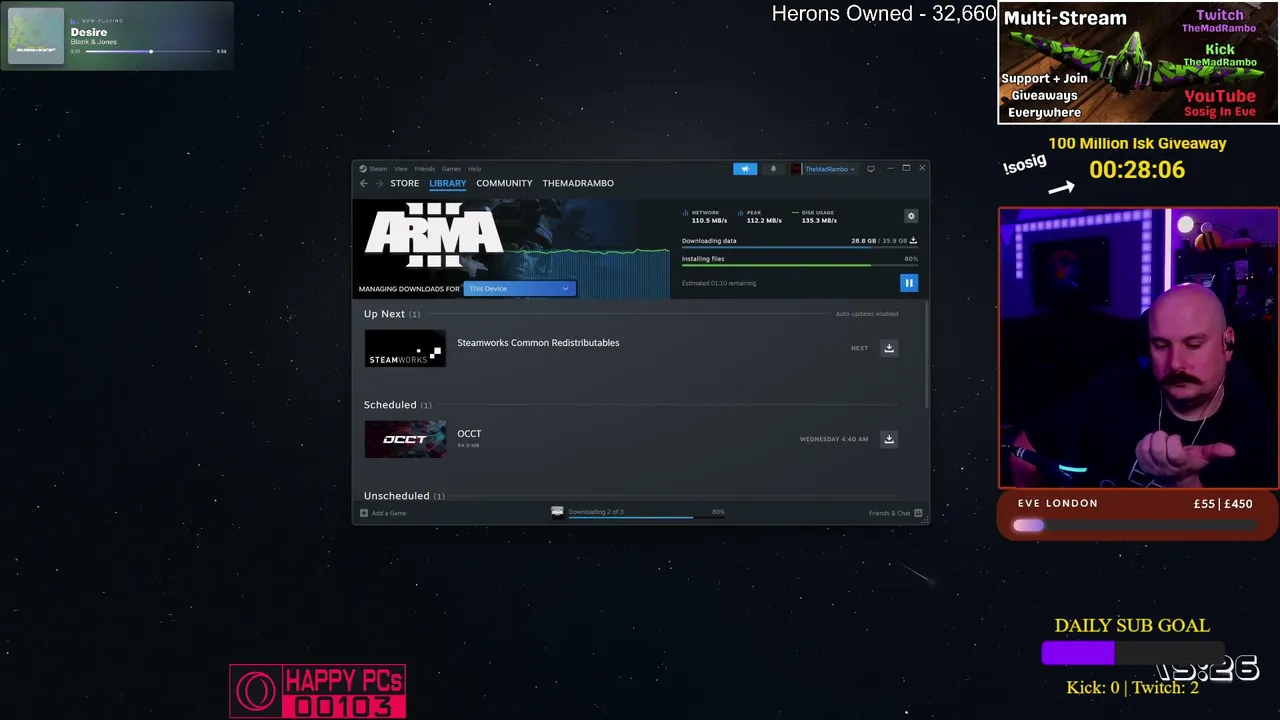Open download settings gear icon
Viewport: 1280px width, 720px height.
[x=911, y=216]
